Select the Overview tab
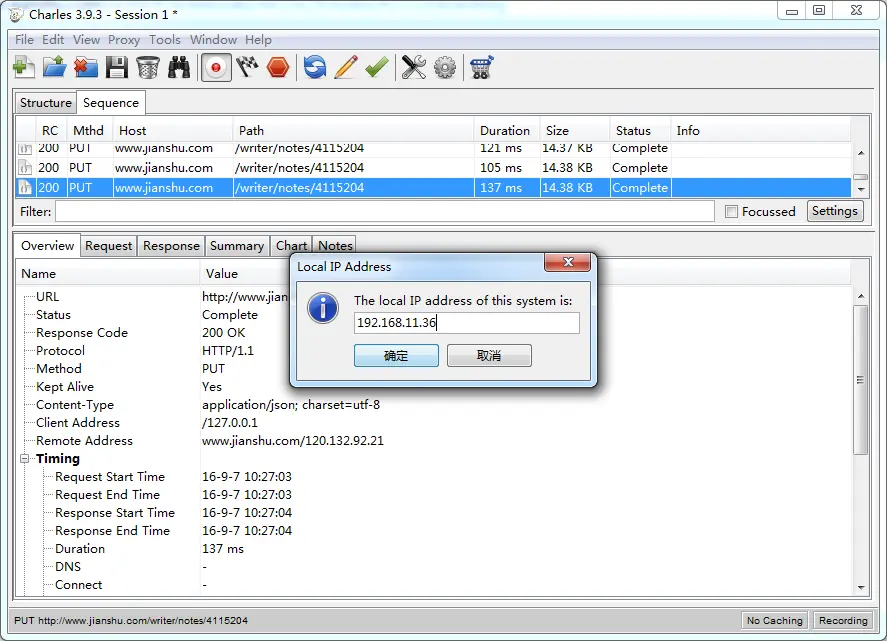 click(48, 246)
